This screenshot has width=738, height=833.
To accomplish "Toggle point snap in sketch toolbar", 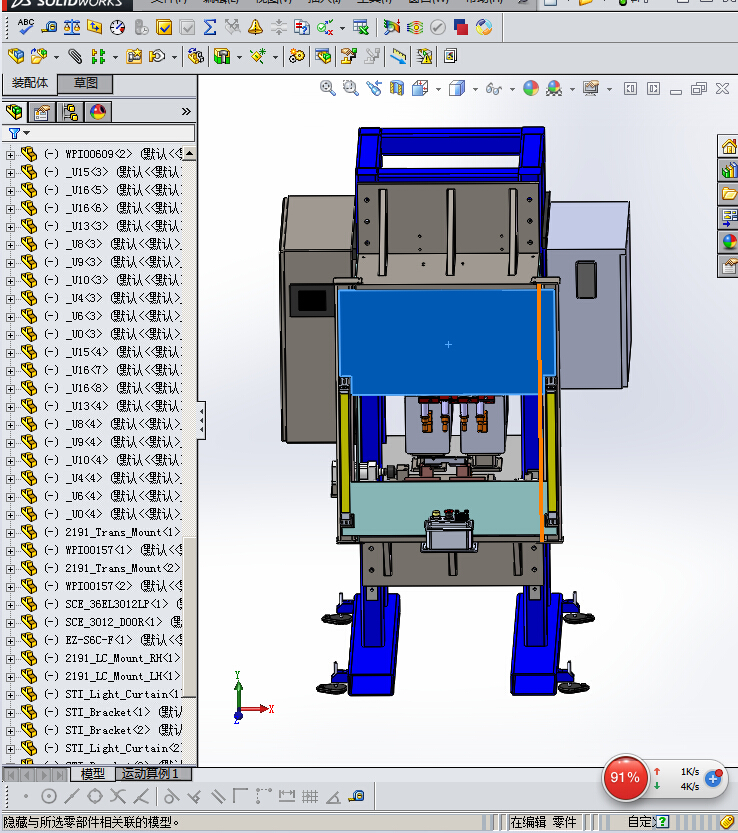I will (26, 796).
